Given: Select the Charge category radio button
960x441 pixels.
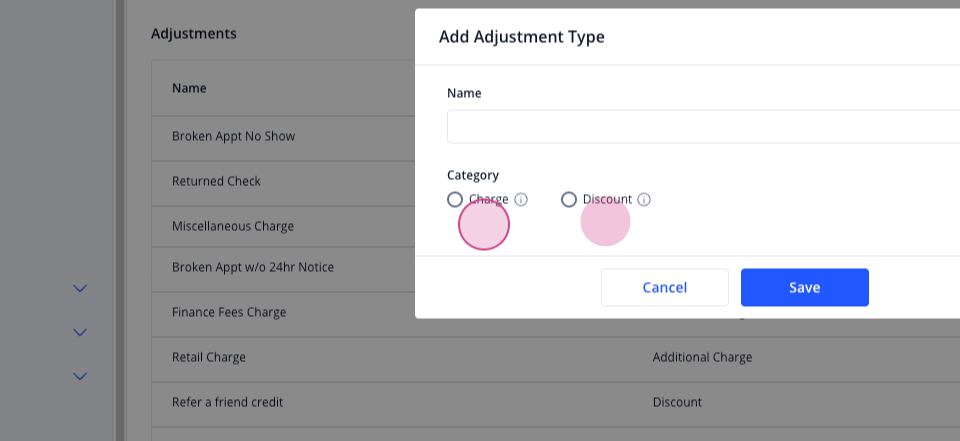Looking at the screenshot, I should [455, 200].
